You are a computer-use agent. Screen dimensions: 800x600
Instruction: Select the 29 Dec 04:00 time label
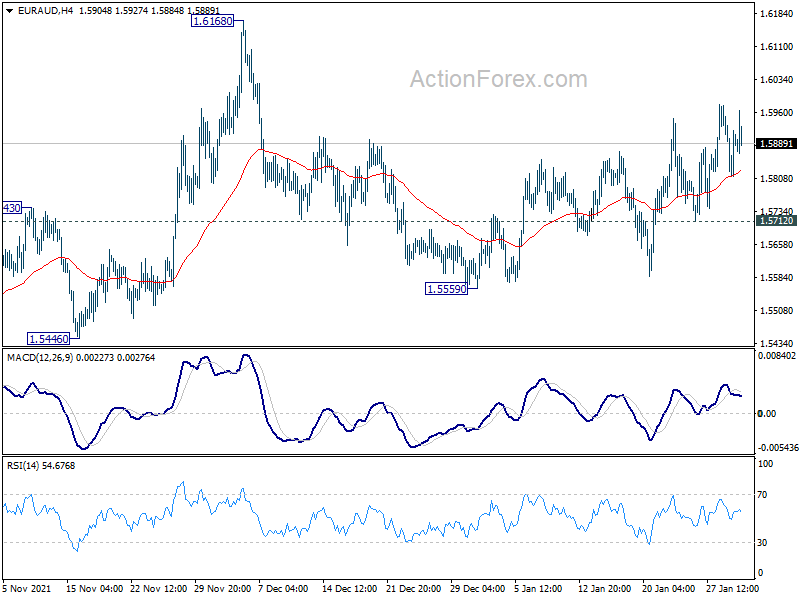[478, 588]
